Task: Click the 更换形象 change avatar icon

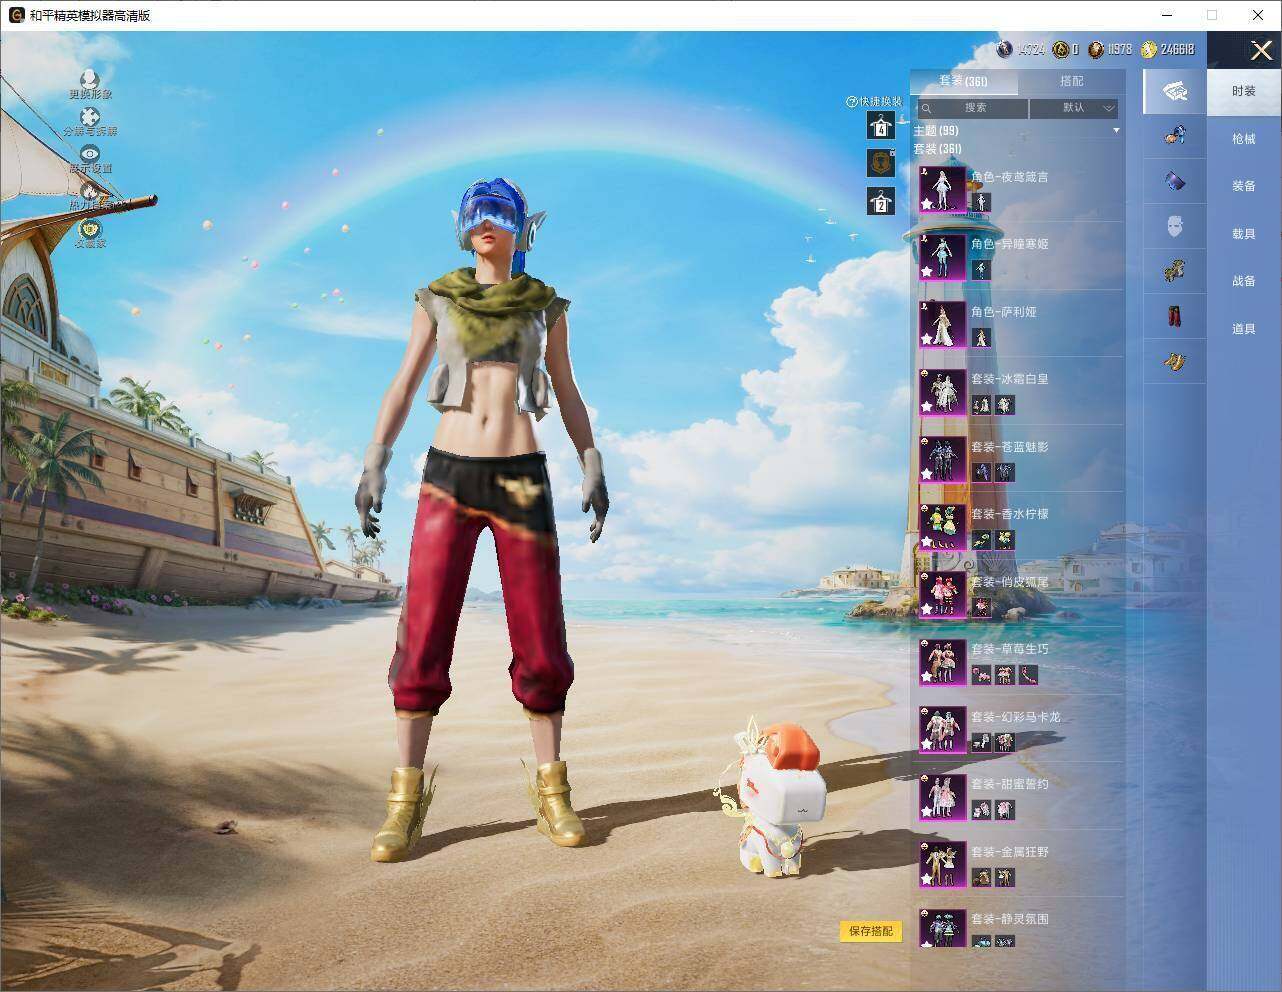Action: (x=90, y=78)
